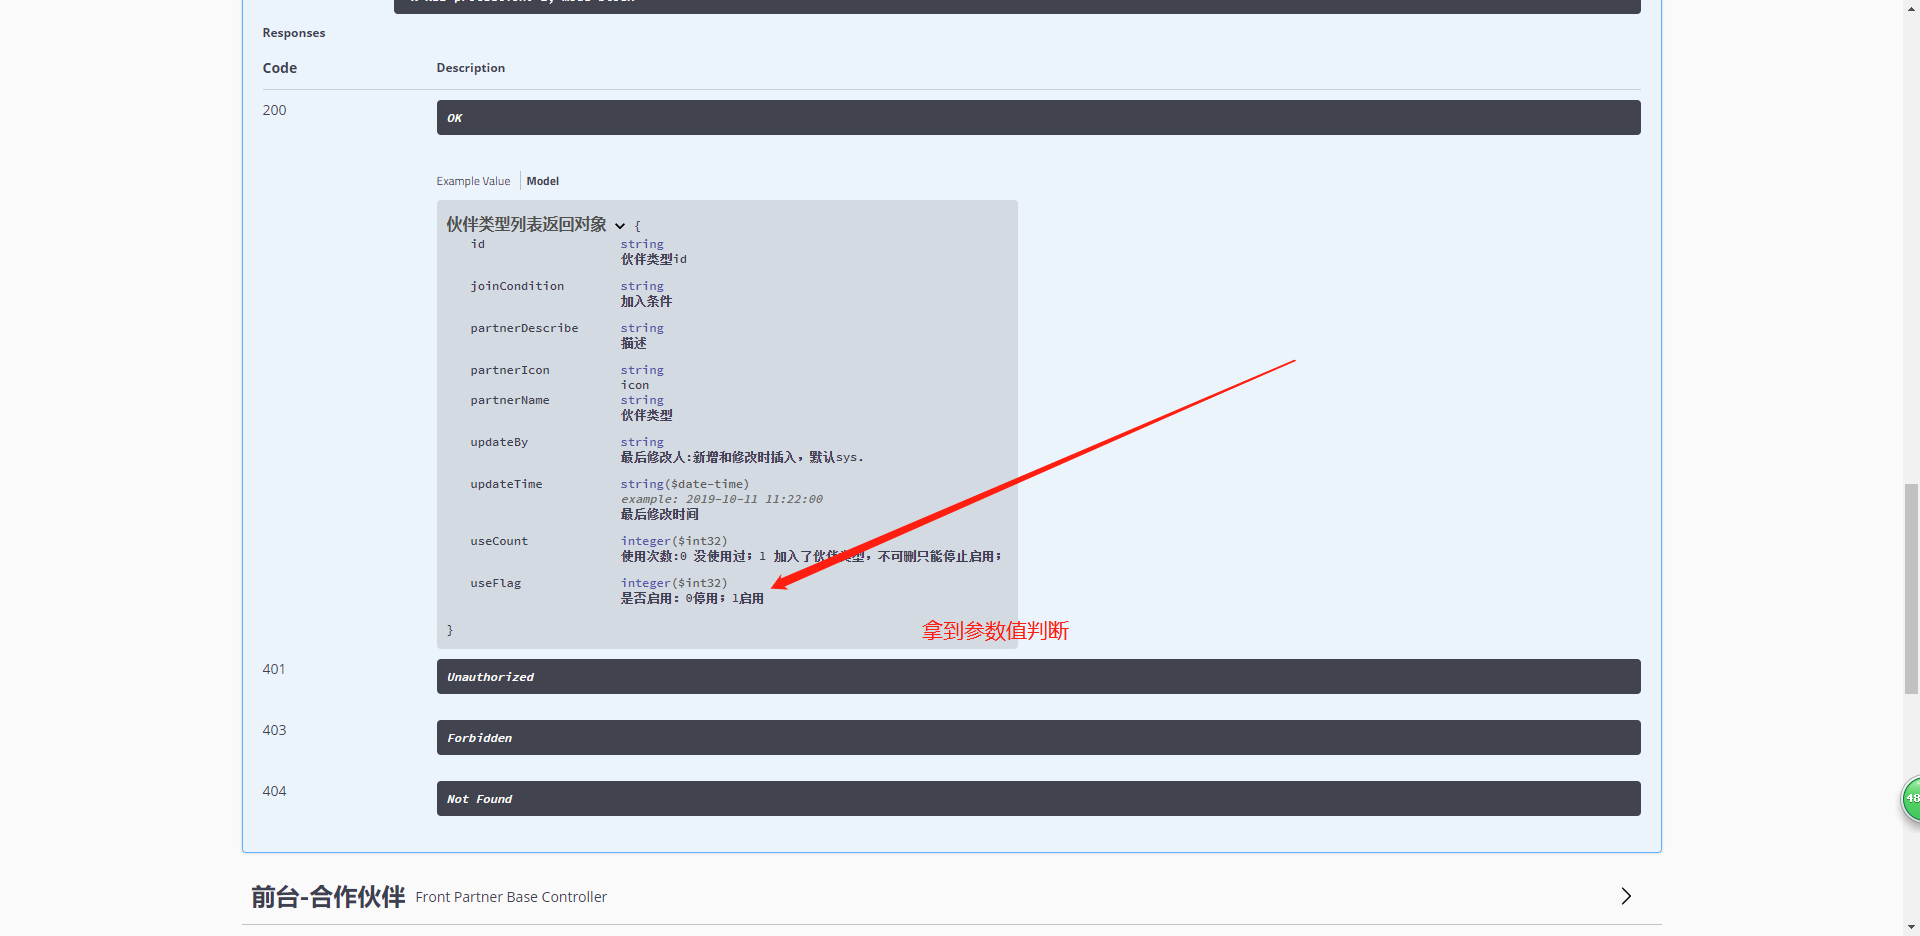Click the integer($int32) type of useCount
The width and height of the screenshot is (1920, 936).
[x=674, y=541]
